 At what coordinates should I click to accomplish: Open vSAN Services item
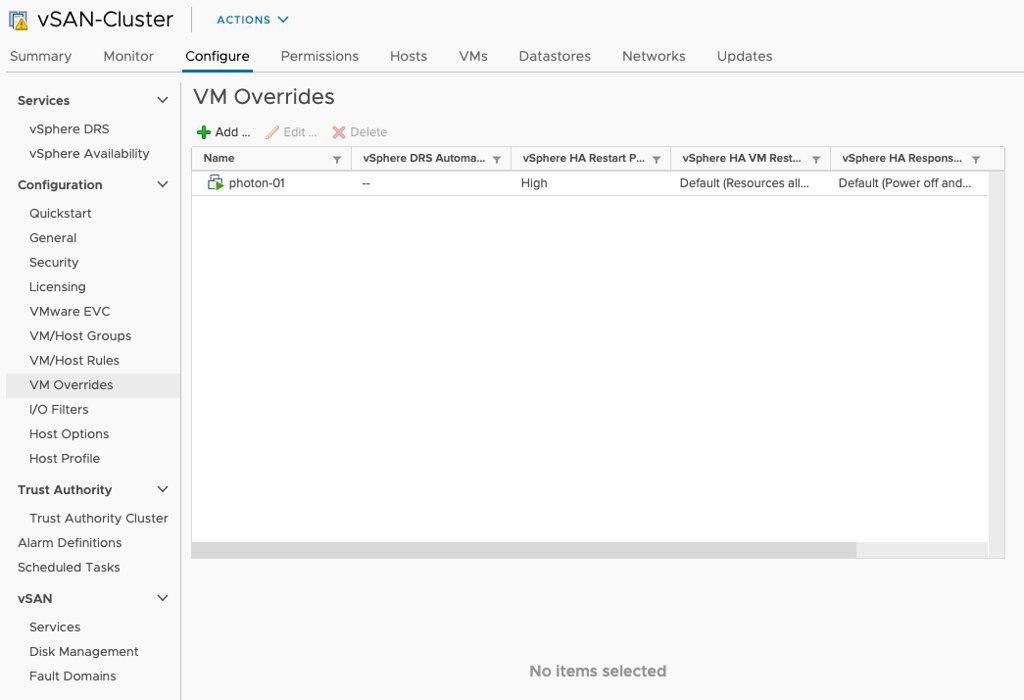click(55, 627)
